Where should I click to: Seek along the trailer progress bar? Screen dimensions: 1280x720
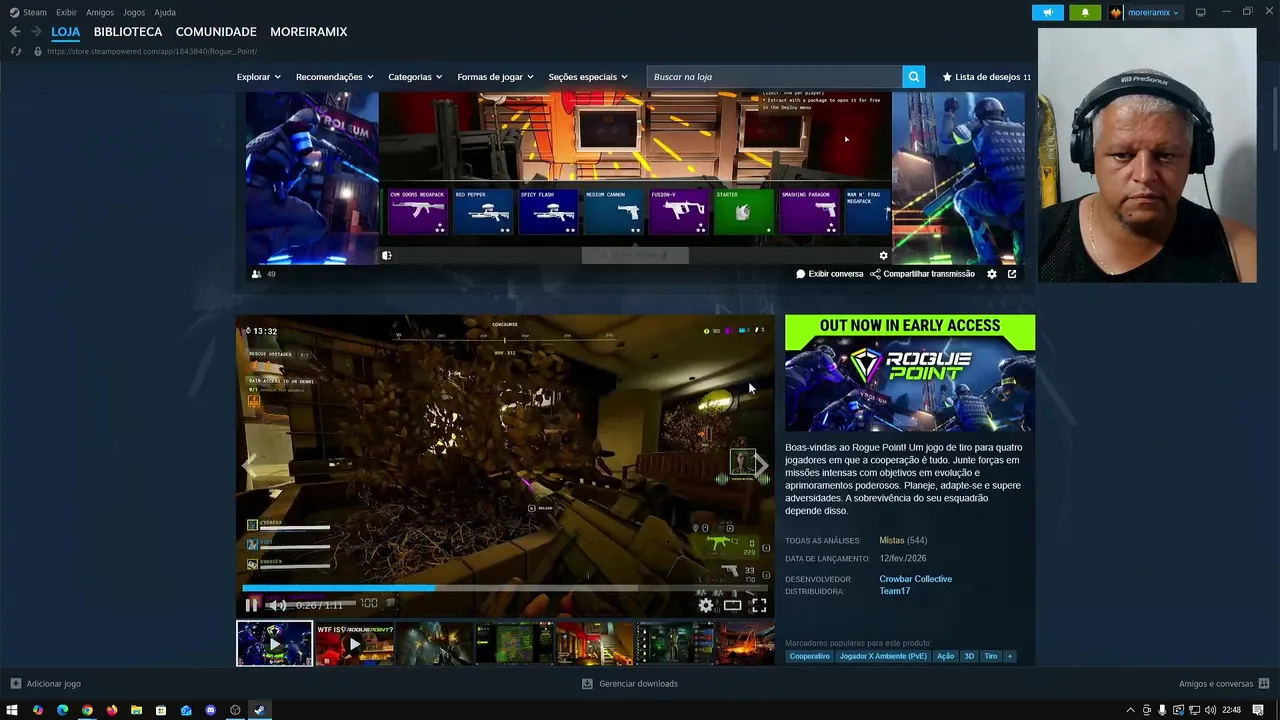(x=505, y=588)
